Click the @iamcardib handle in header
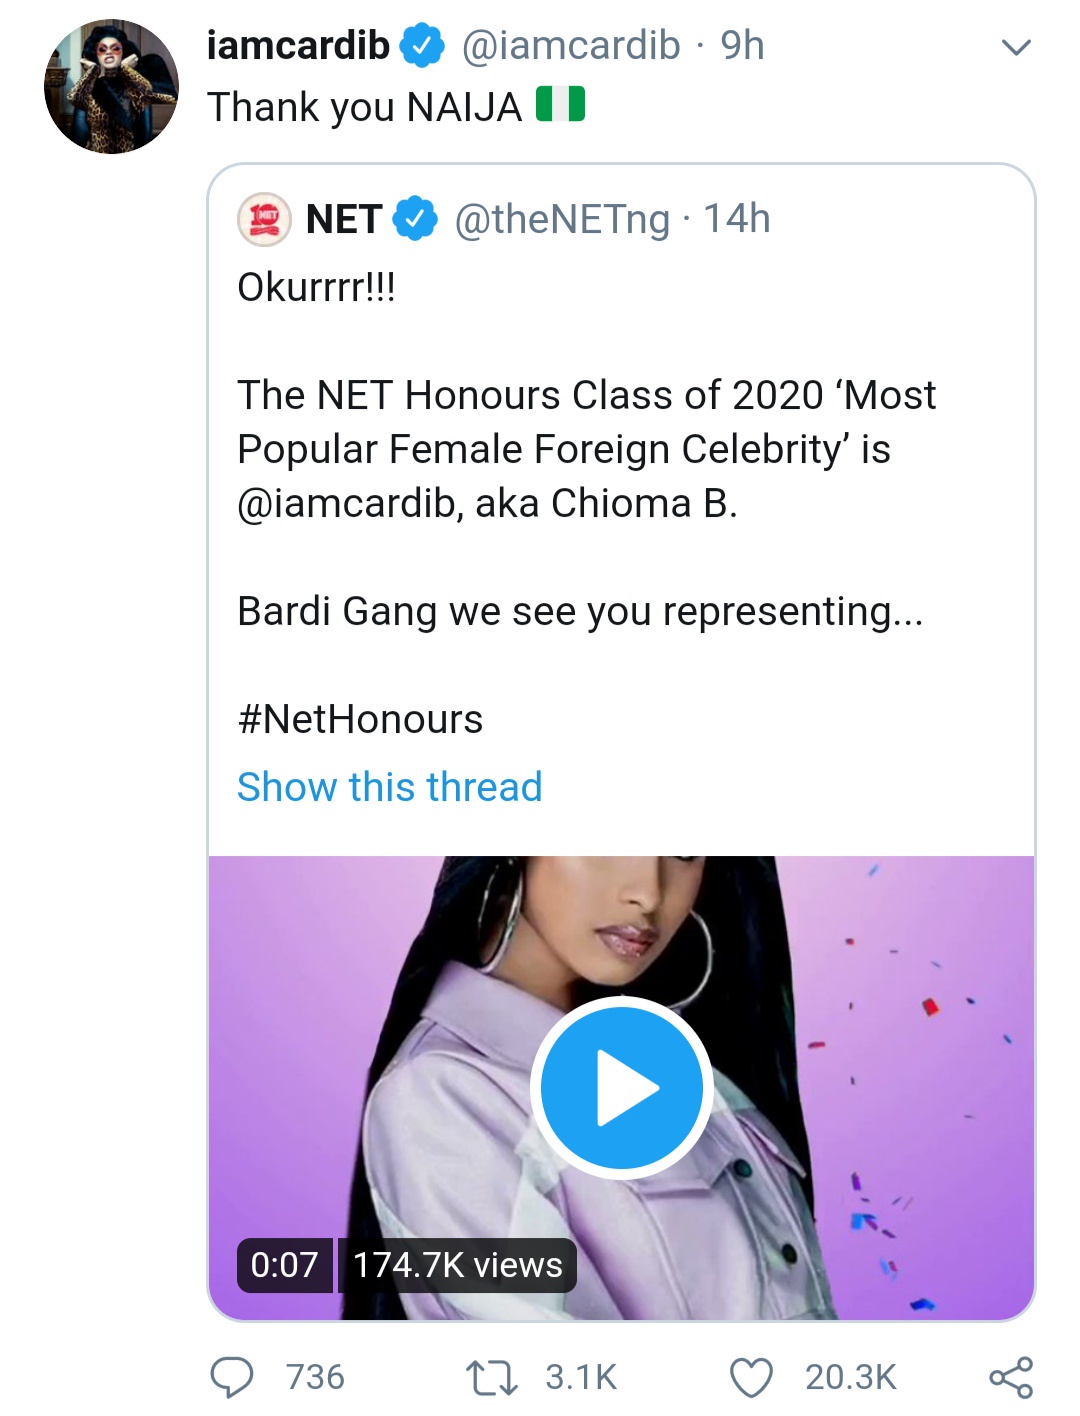This screenshot has width=1080, height=1416. [x=570, y=46]
